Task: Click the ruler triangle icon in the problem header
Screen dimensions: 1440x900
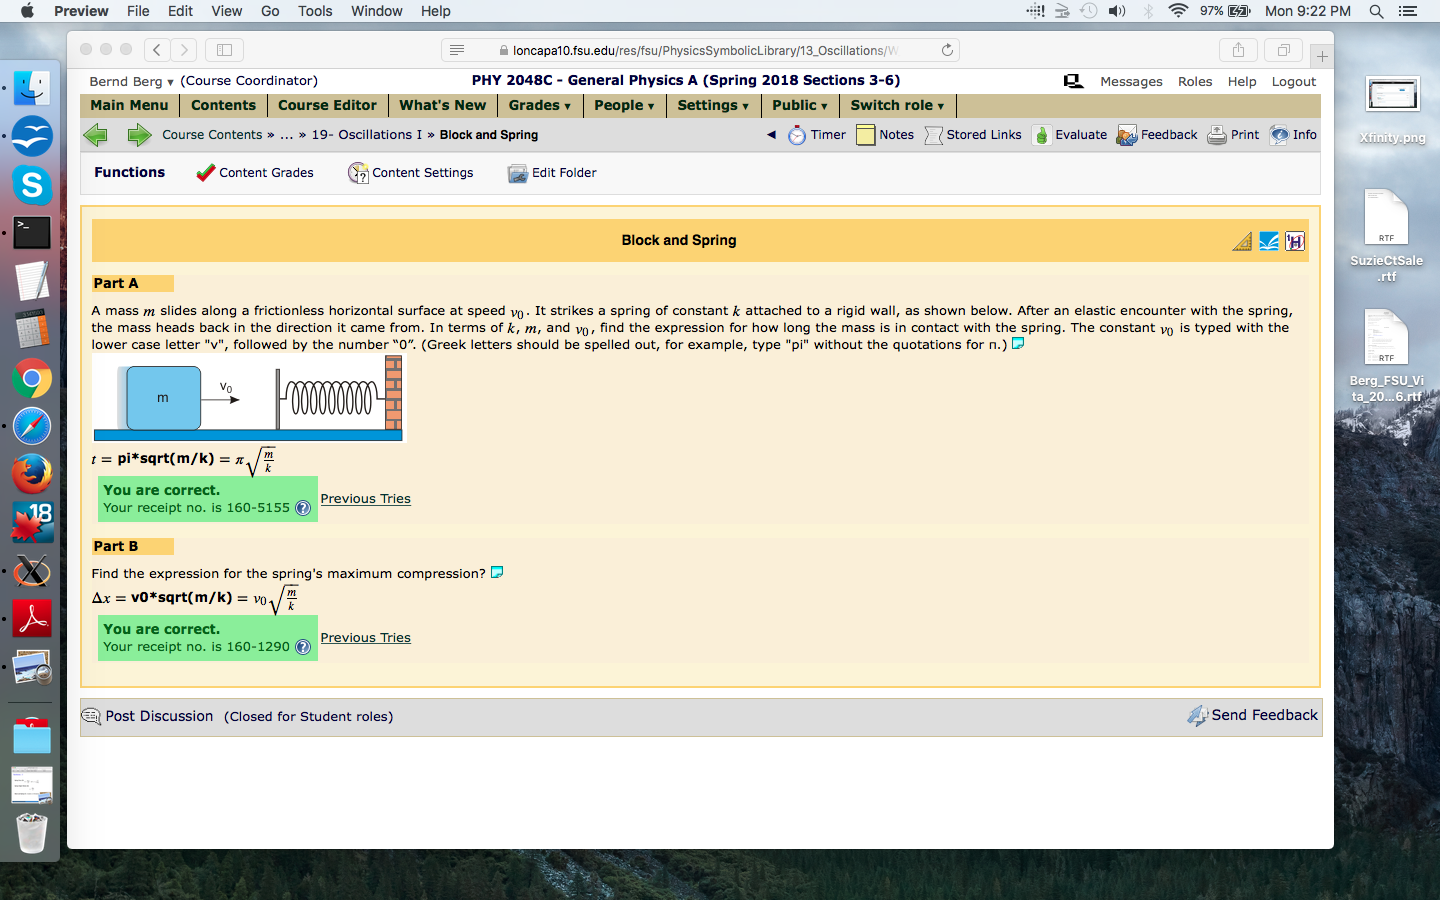Action: [x=1242, y=241]
